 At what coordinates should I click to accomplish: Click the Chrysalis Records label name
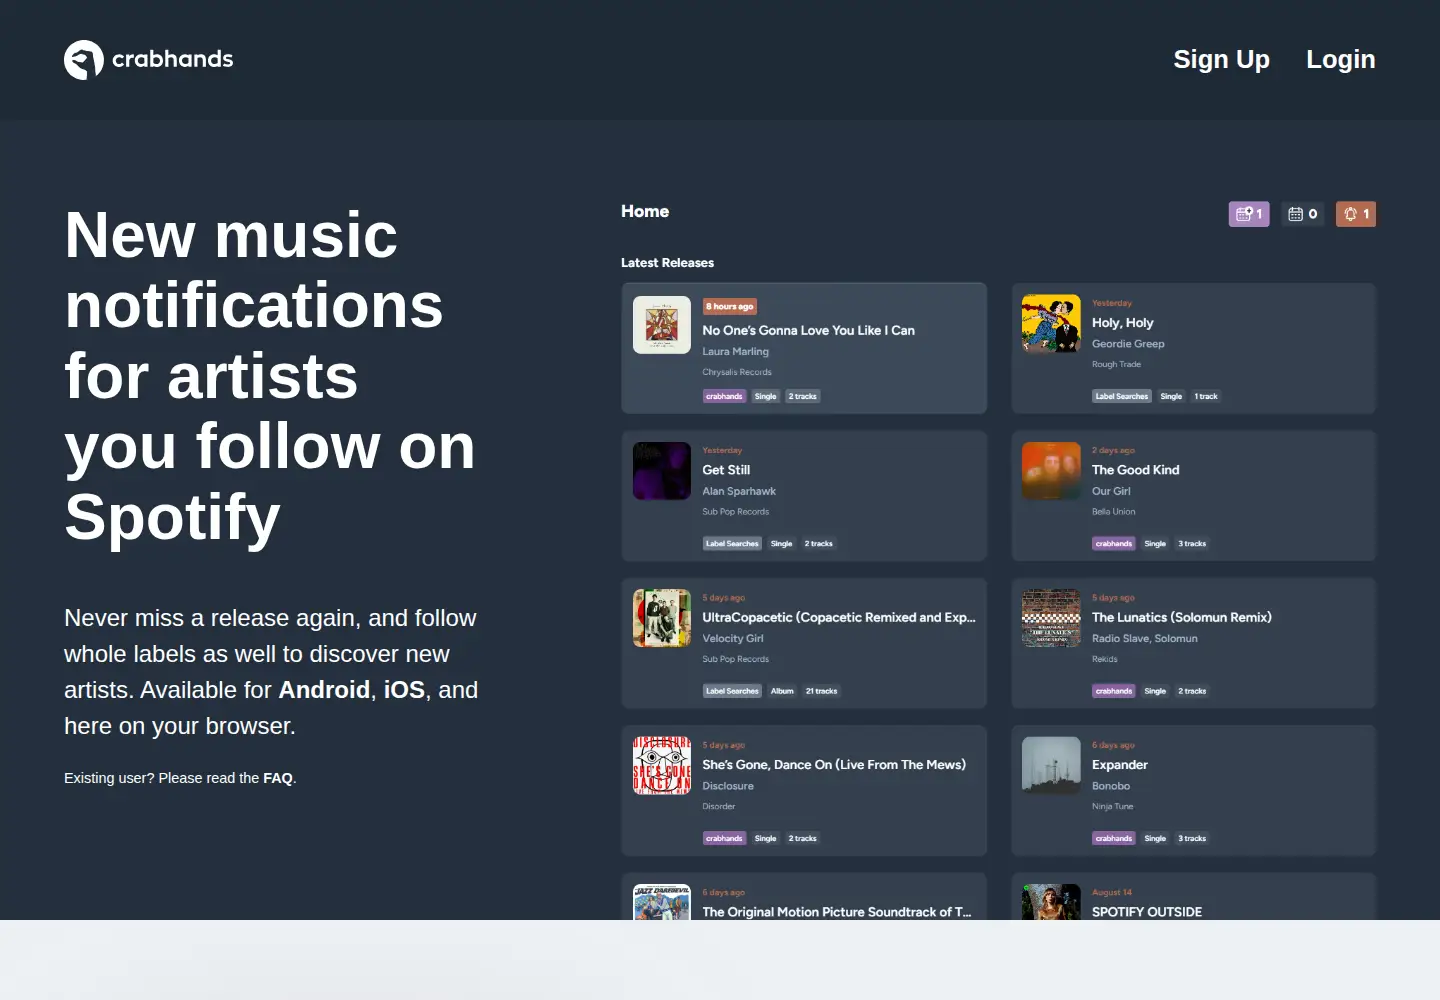737,372
